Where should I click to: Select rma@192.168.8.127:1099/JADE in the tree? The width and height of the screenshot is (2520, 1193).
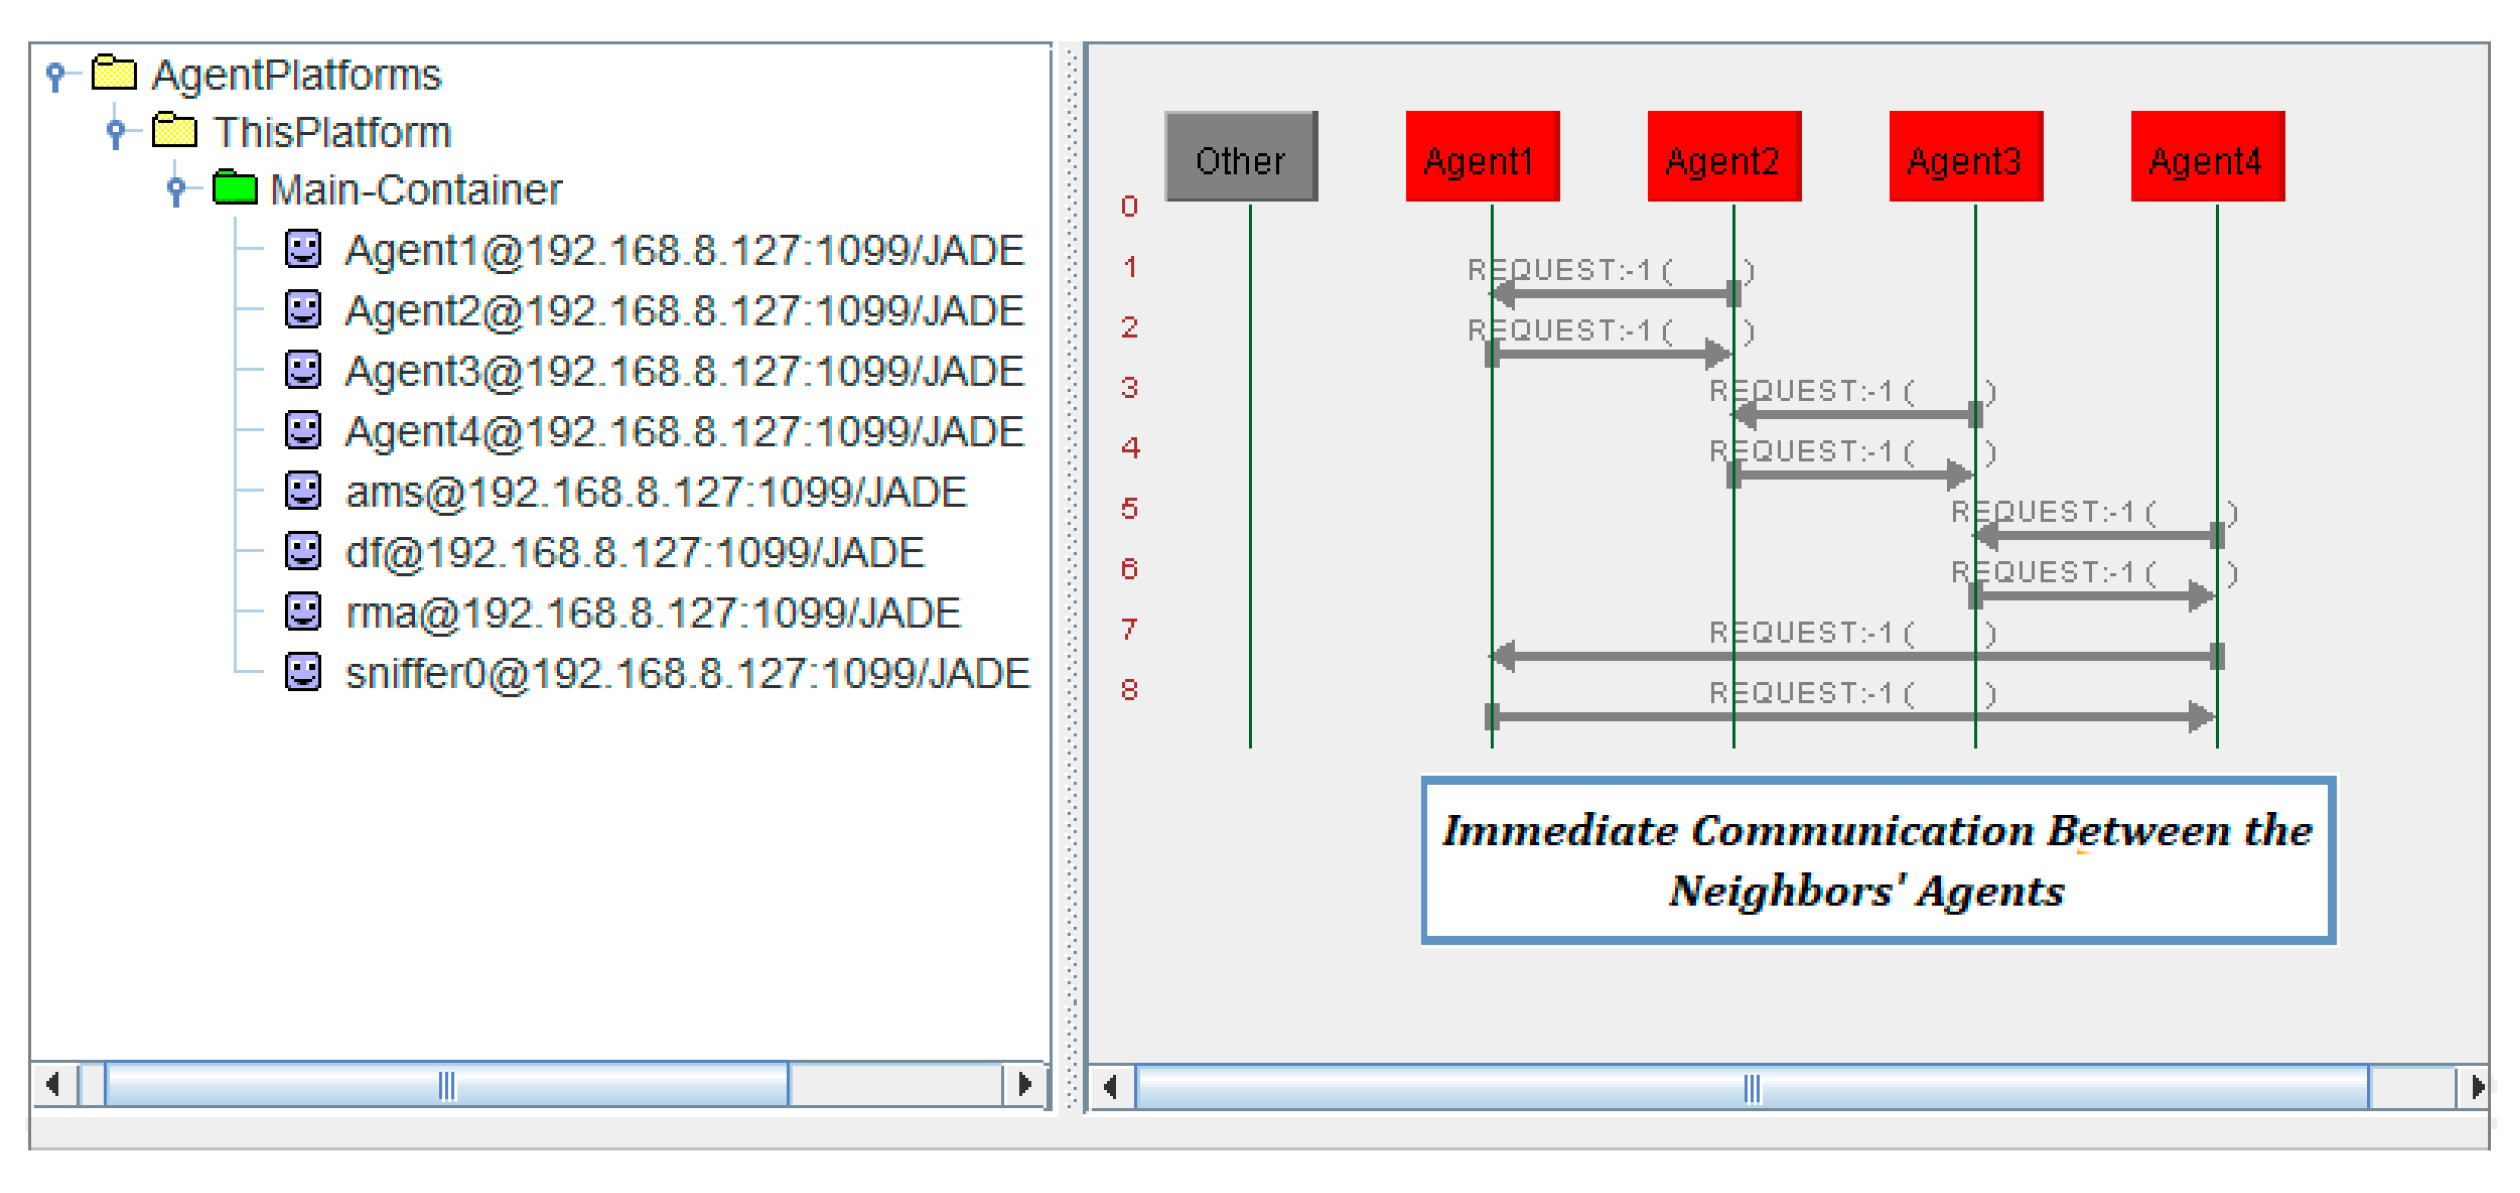[x=652, y=613]
